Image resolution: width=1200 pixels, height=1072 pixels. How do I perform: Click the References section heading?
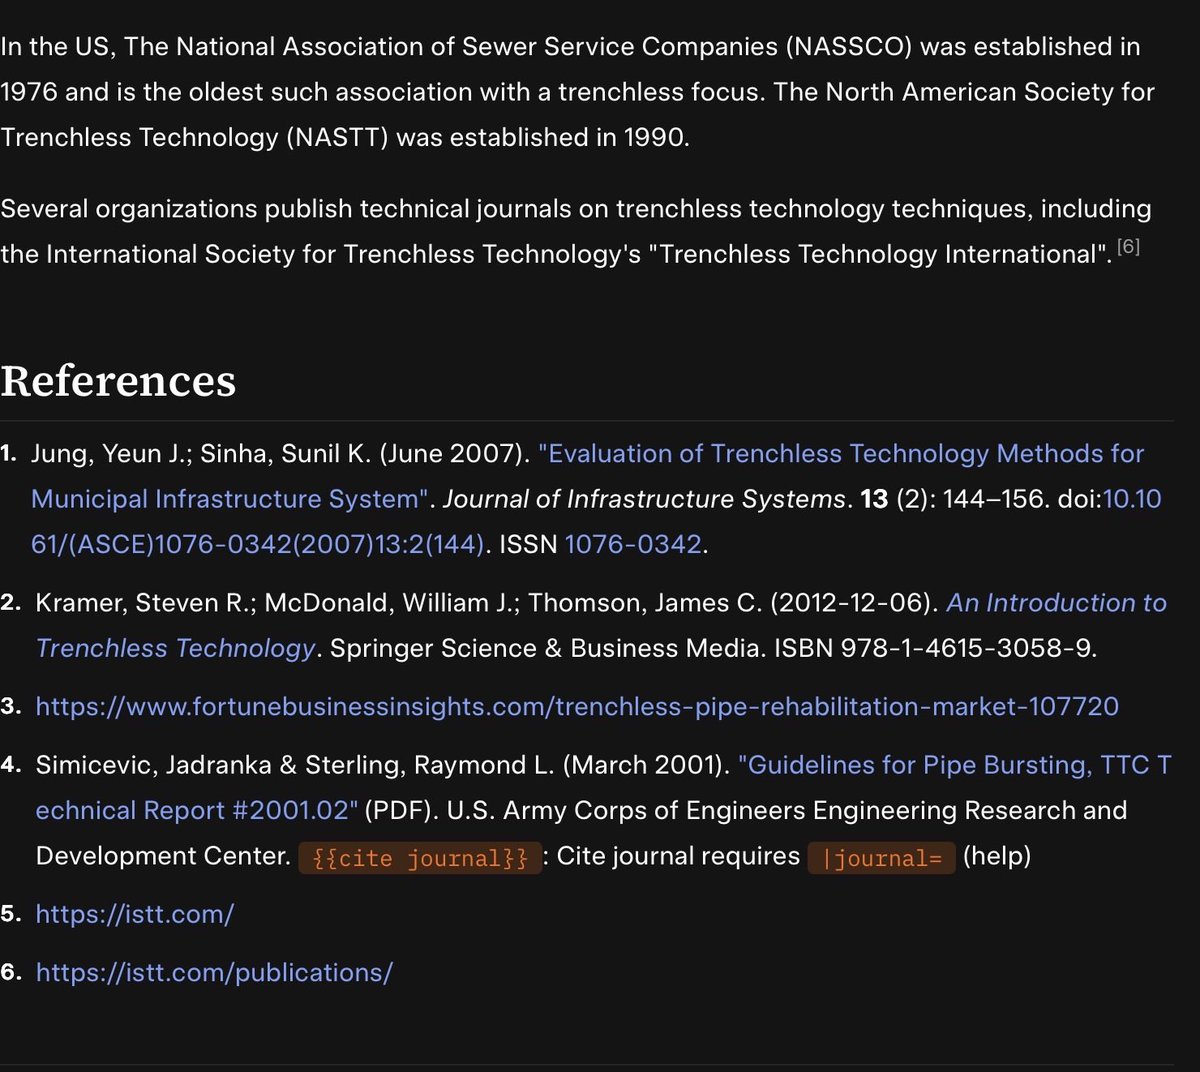(118, 381)
